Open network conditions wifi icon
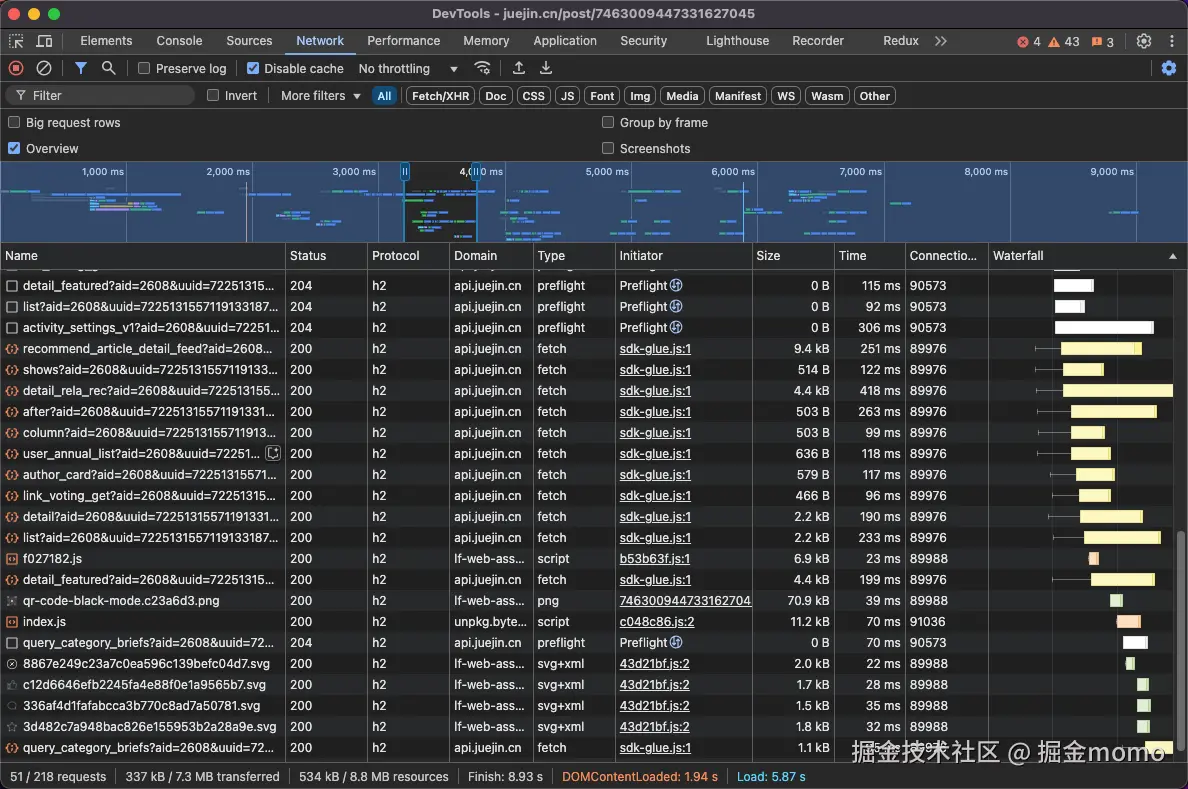 [482, 68]
